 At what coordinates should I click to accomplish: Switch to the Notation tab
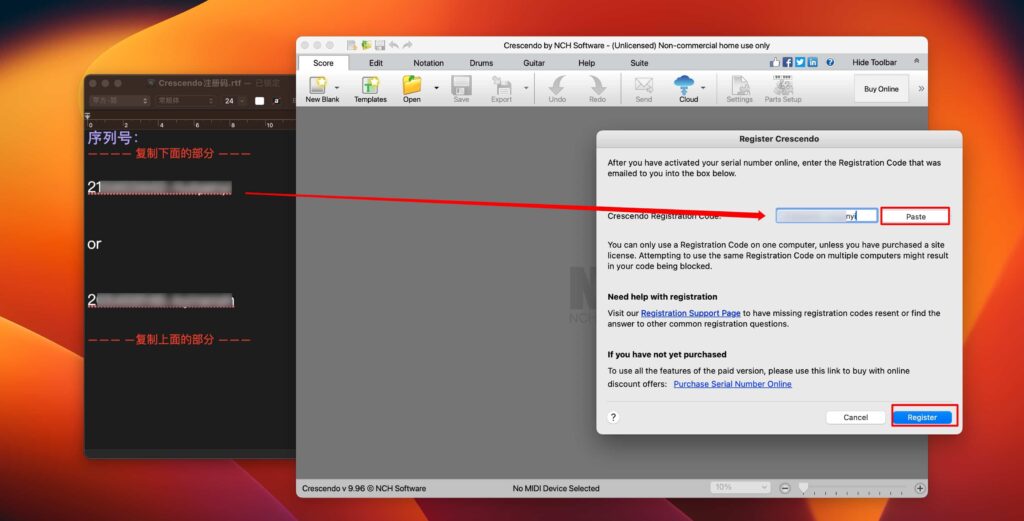428,63
